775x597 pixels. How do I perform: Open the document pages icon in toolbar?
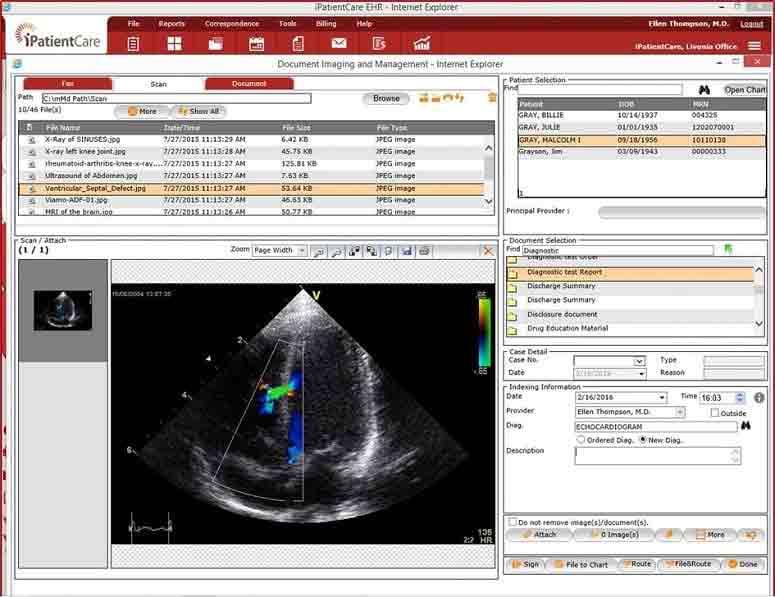point(298,44)
